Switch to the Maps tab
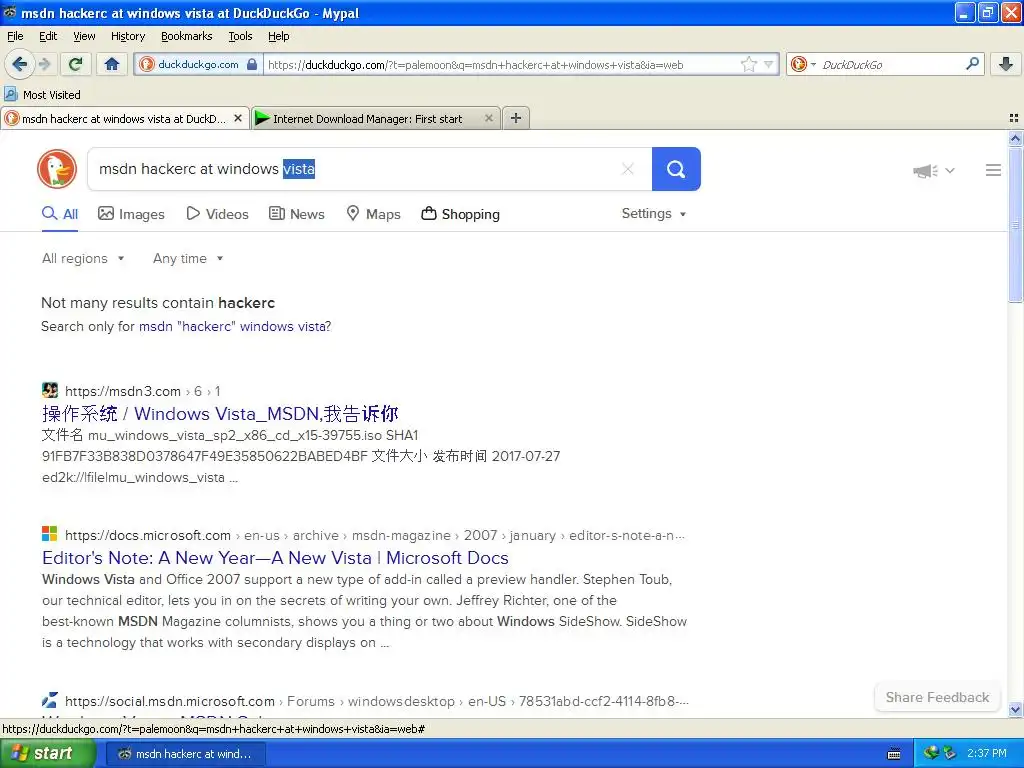Viewport: 1024px width, 768px height. 374,214
